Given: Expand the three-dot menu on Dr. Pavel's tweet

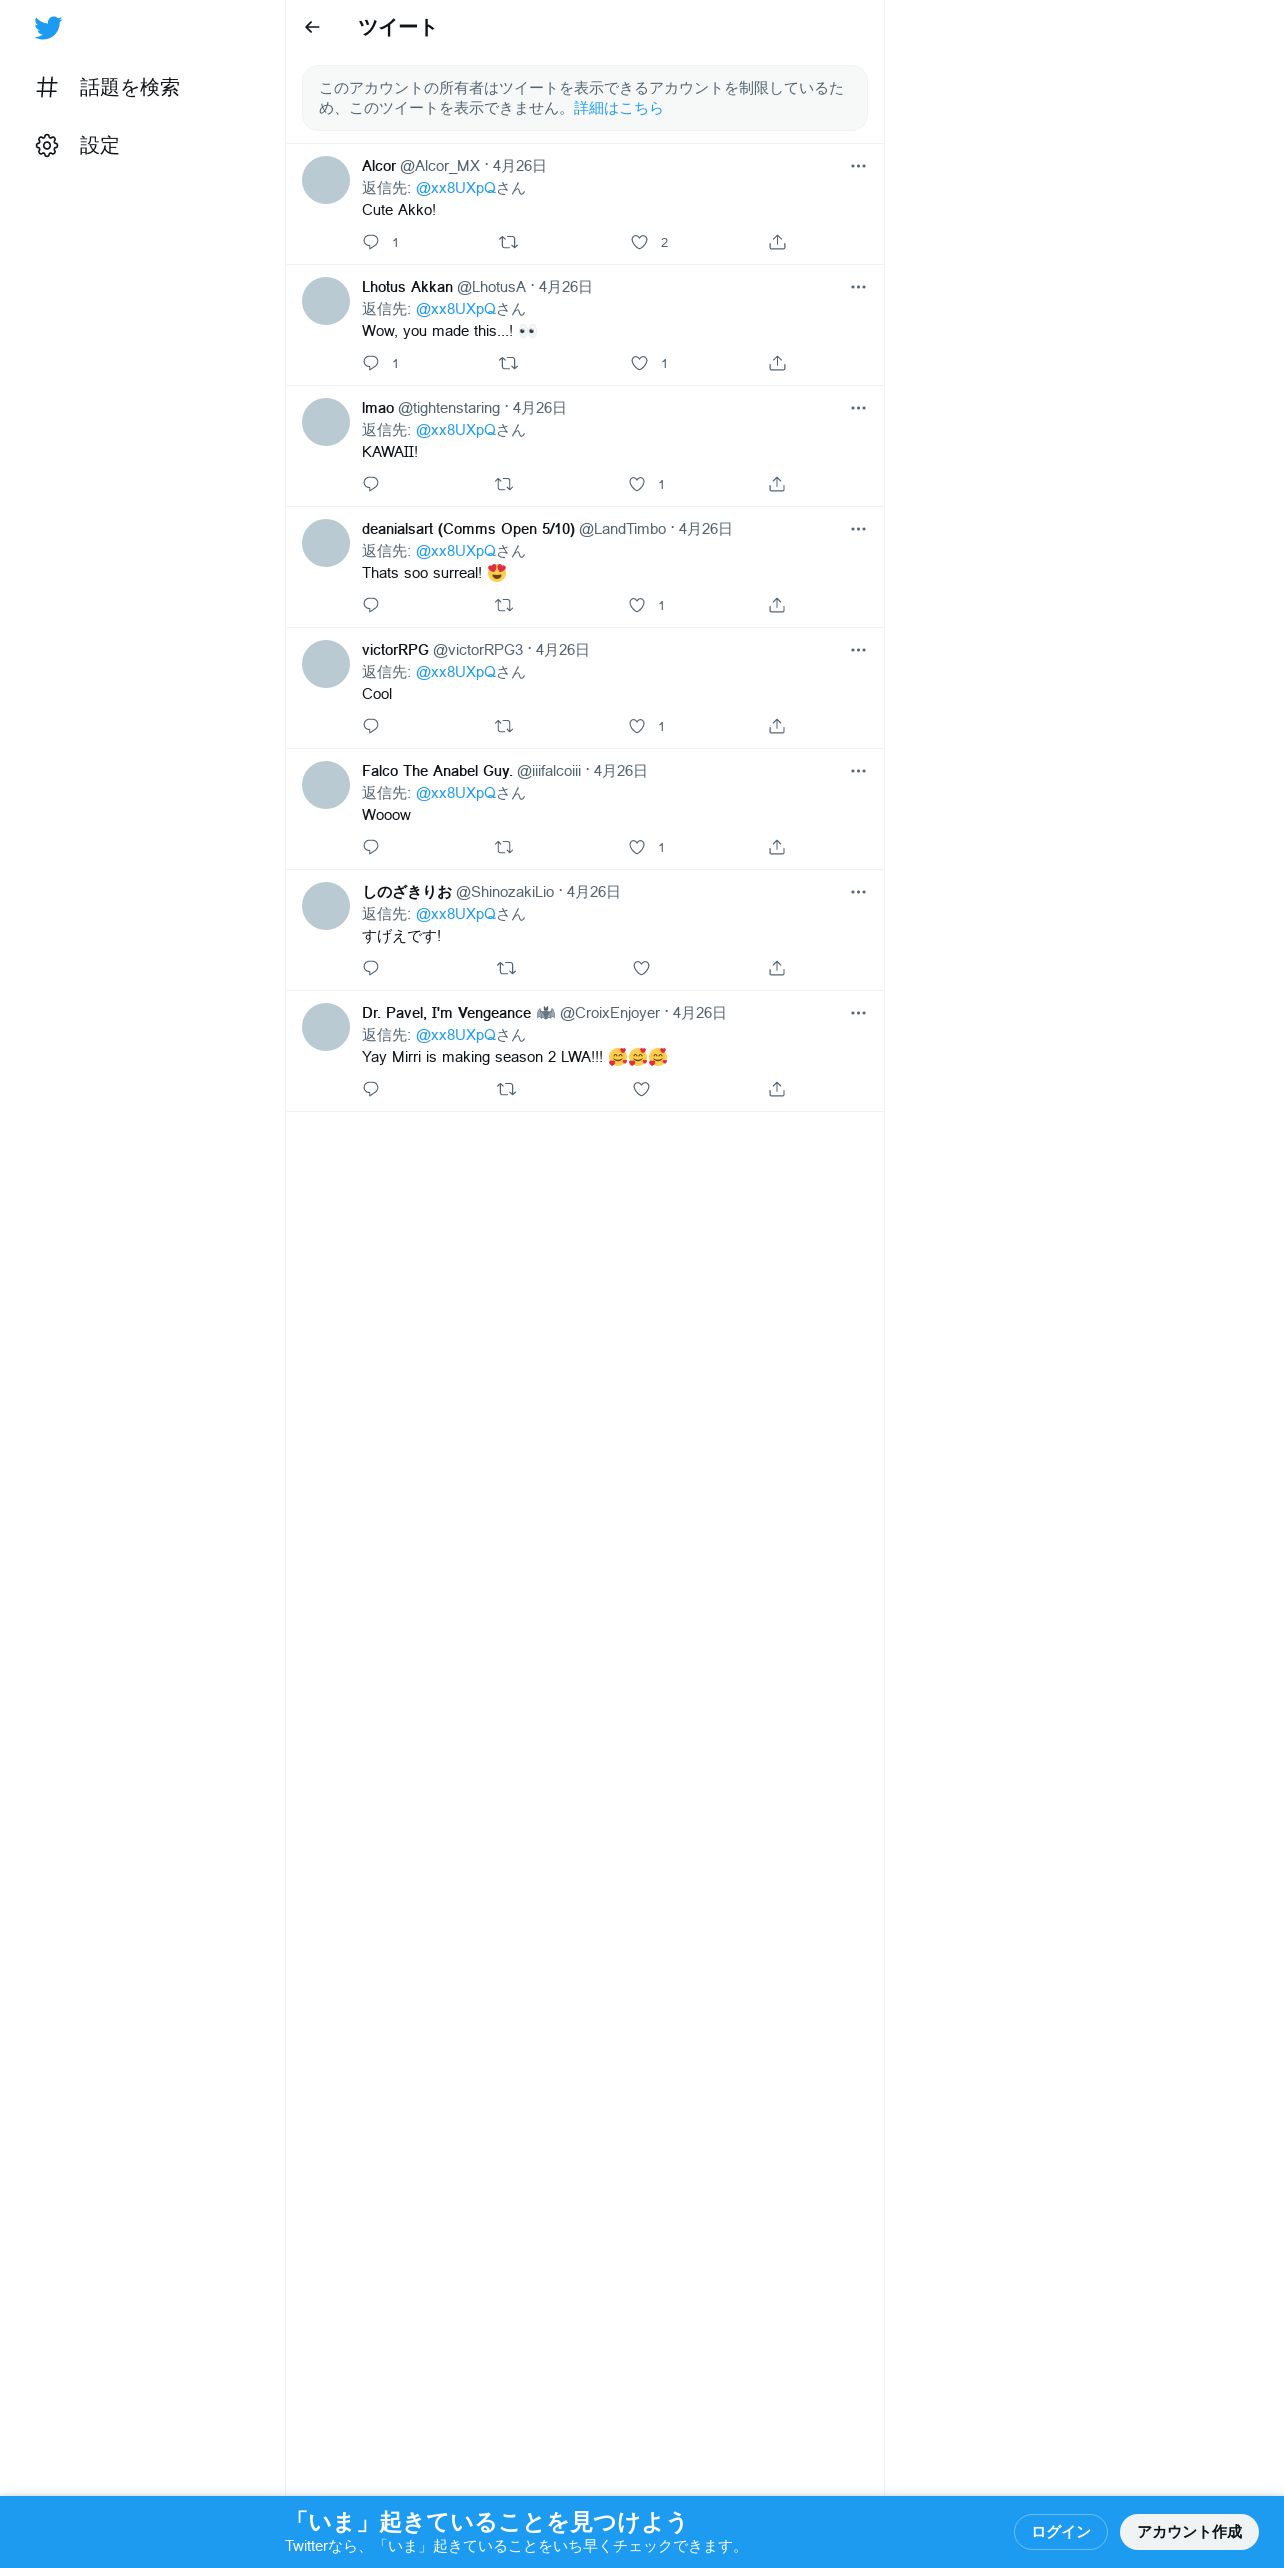Looking at the screenshot, I should [x=858, y=1013].
